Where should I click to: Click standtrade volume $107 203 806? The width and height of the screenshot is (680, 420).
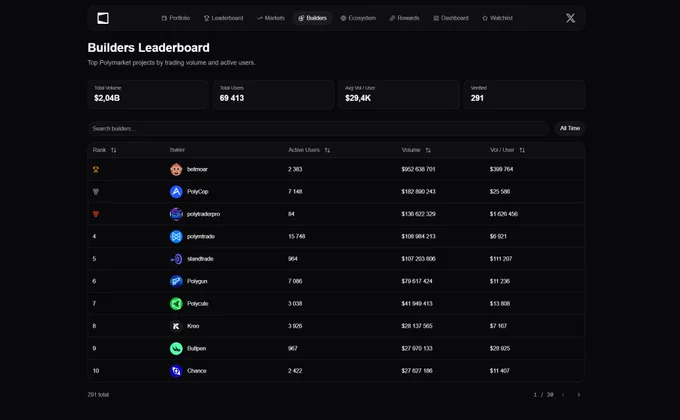click(418, 259)
